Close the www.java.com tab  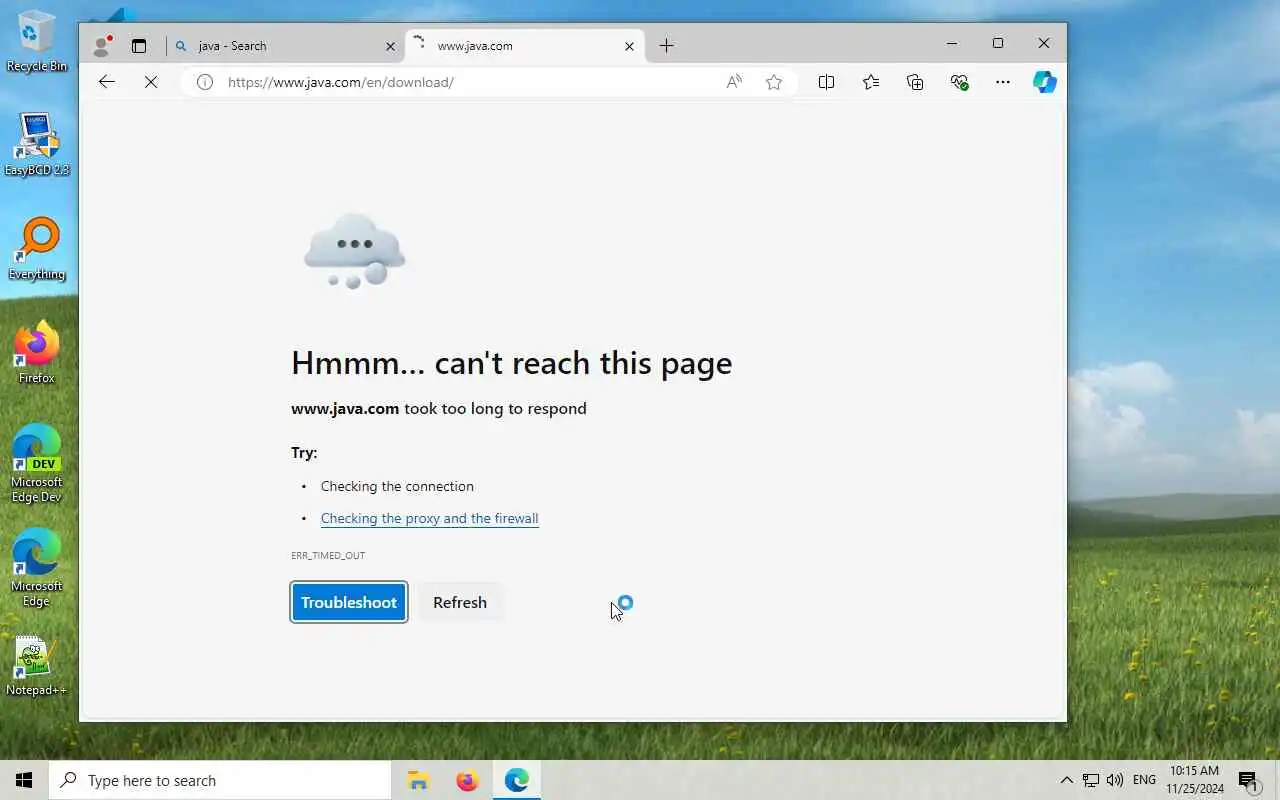click(x=630, y=46)
